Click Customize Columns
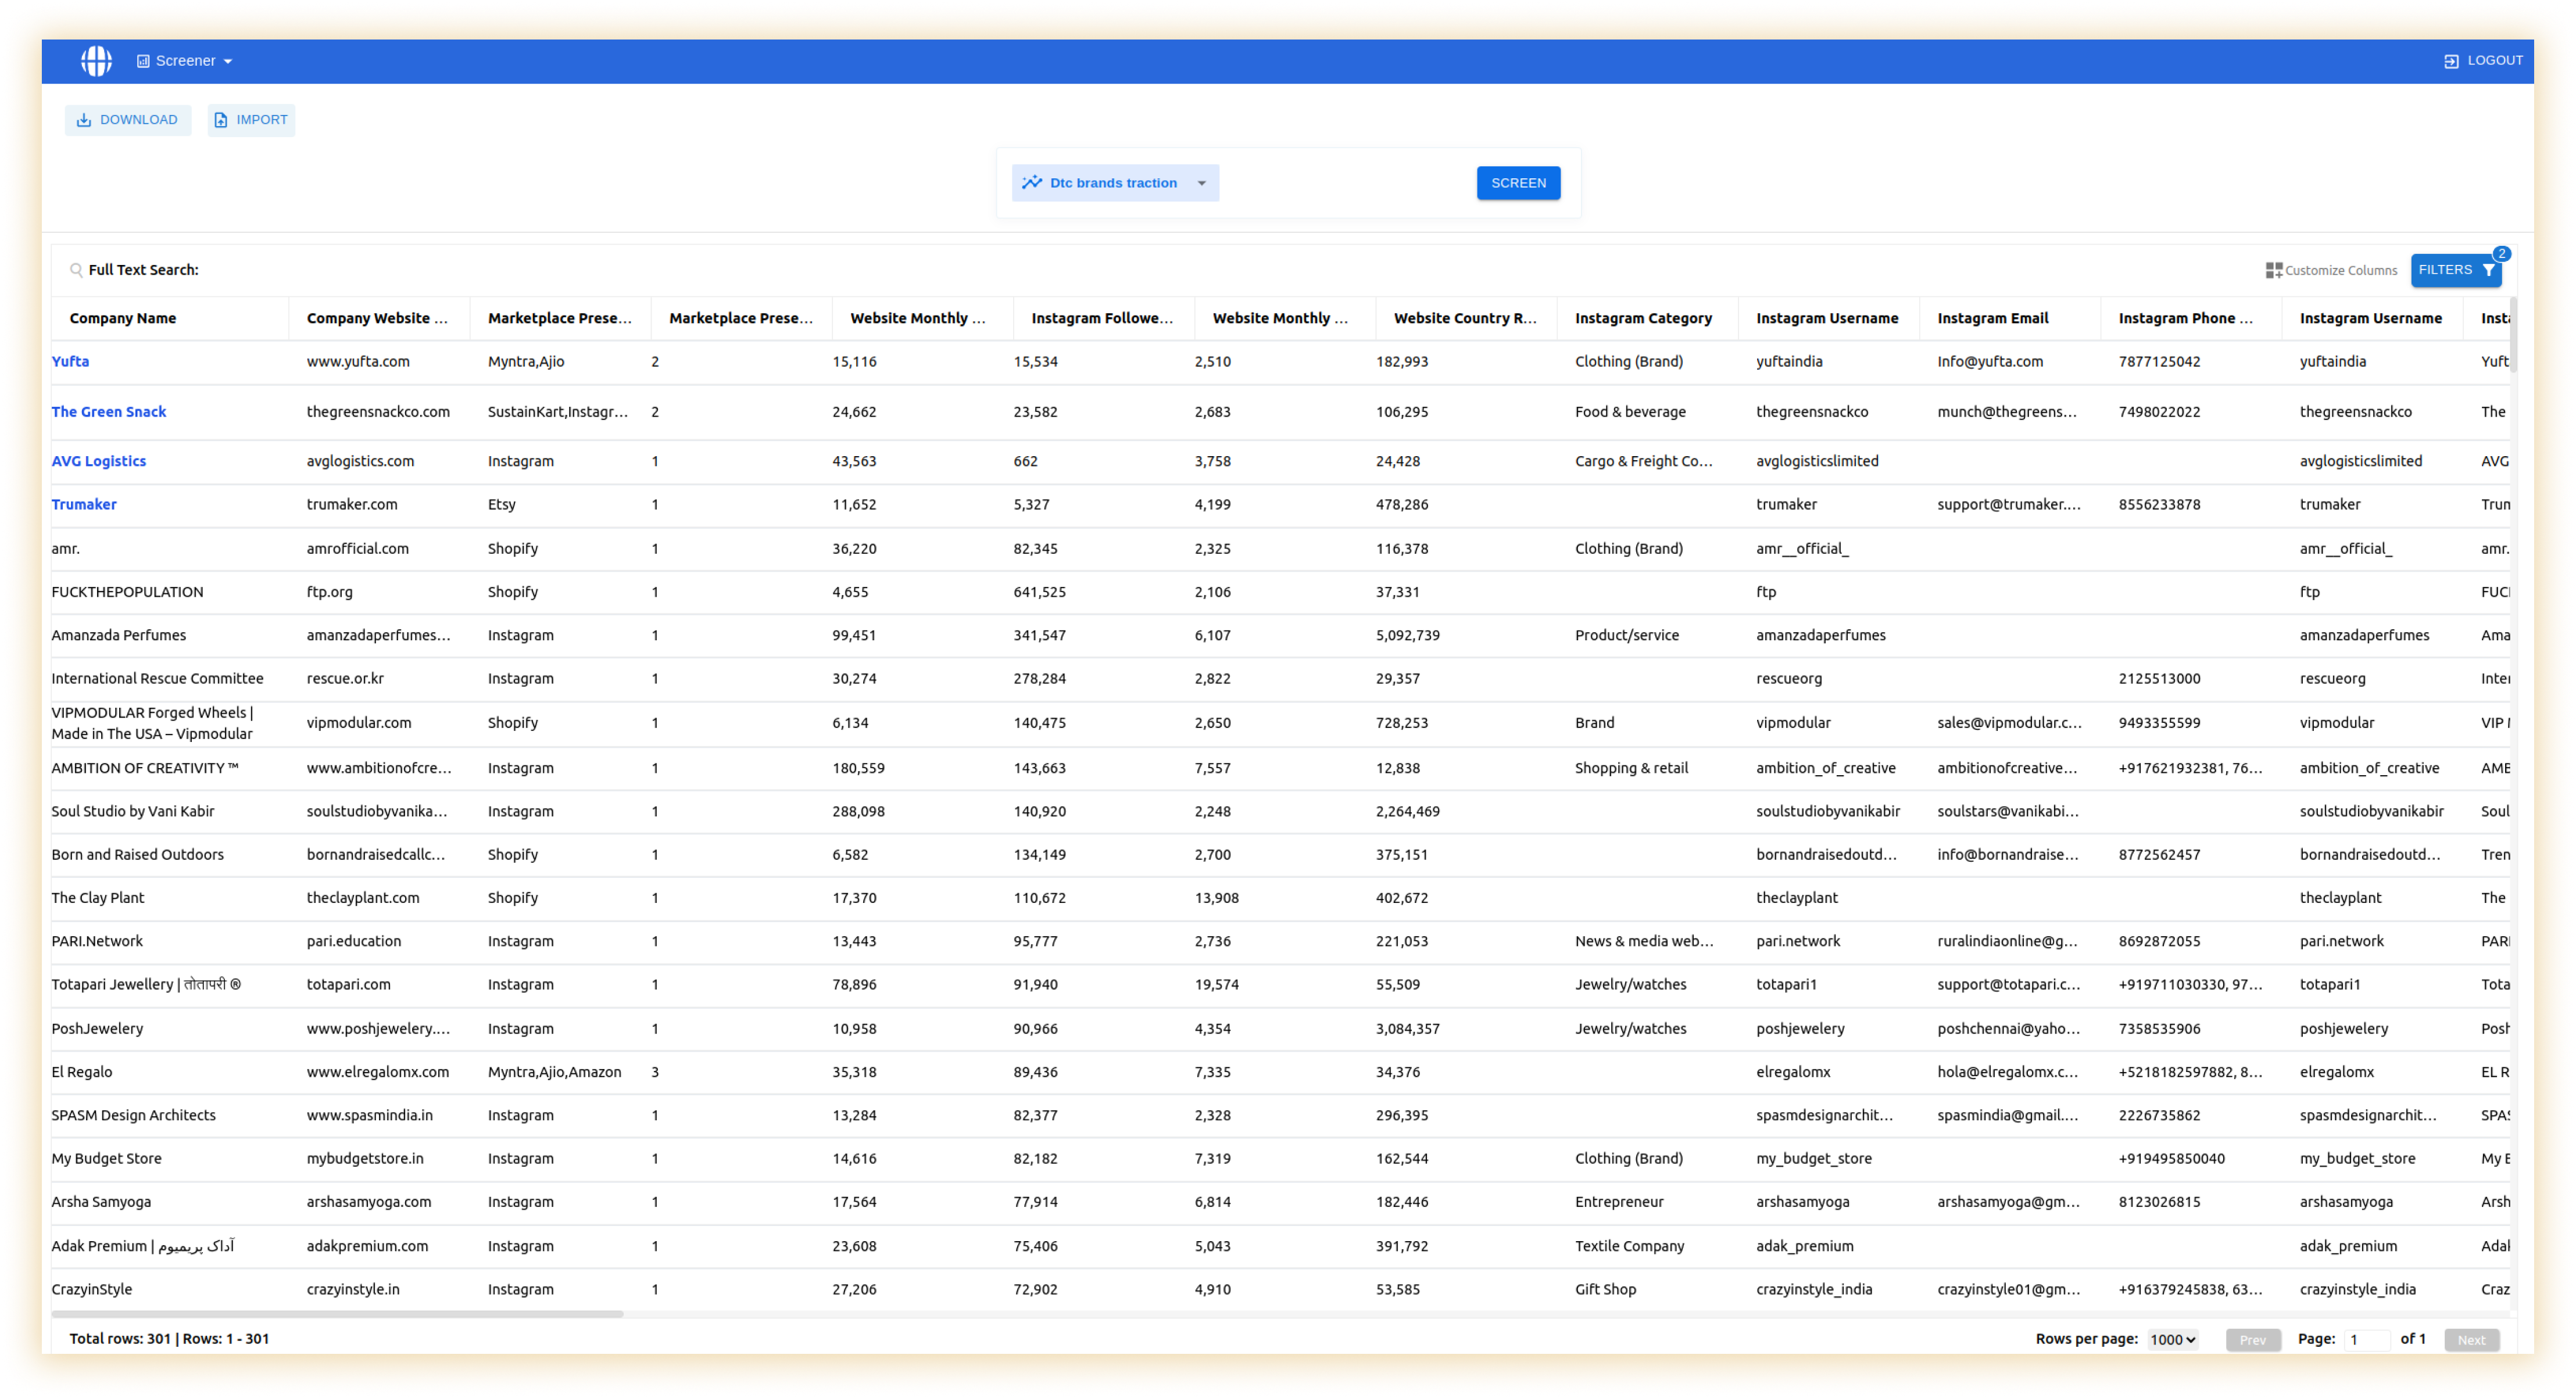 click(x=2331, y=271)
